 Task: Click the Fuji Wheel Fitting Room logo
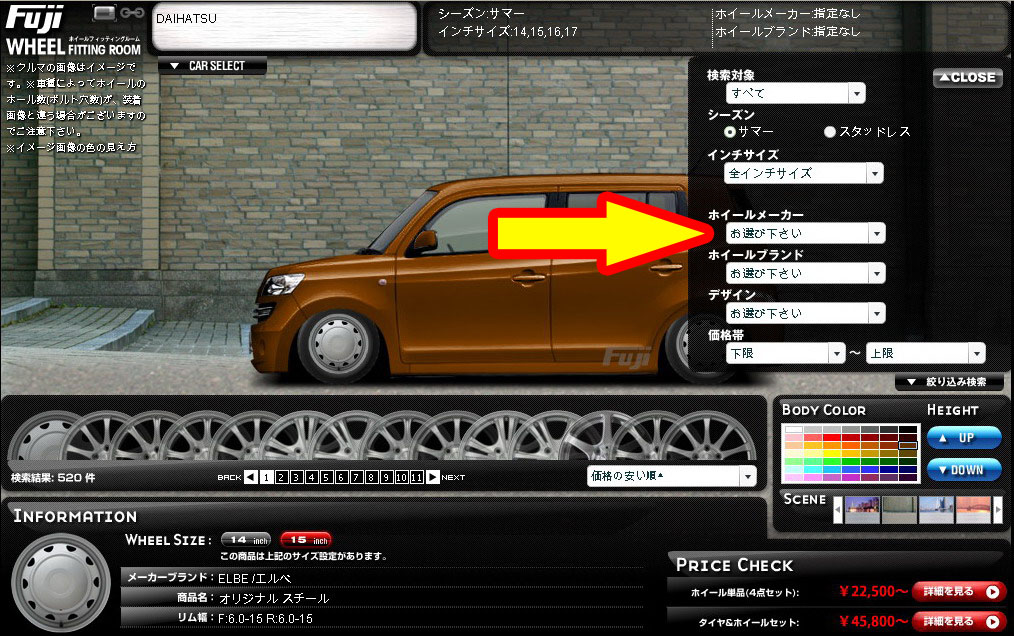pos(73,30)
